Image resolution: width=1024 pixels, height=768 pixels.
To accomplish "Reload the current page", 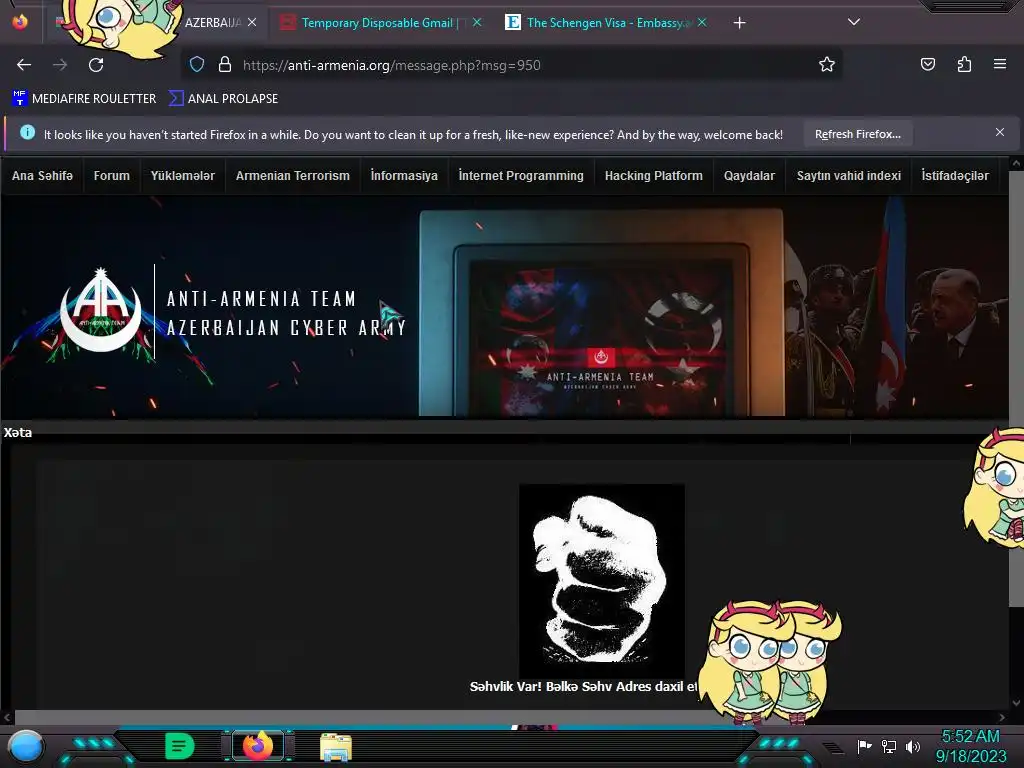I will tap(96, 65).
